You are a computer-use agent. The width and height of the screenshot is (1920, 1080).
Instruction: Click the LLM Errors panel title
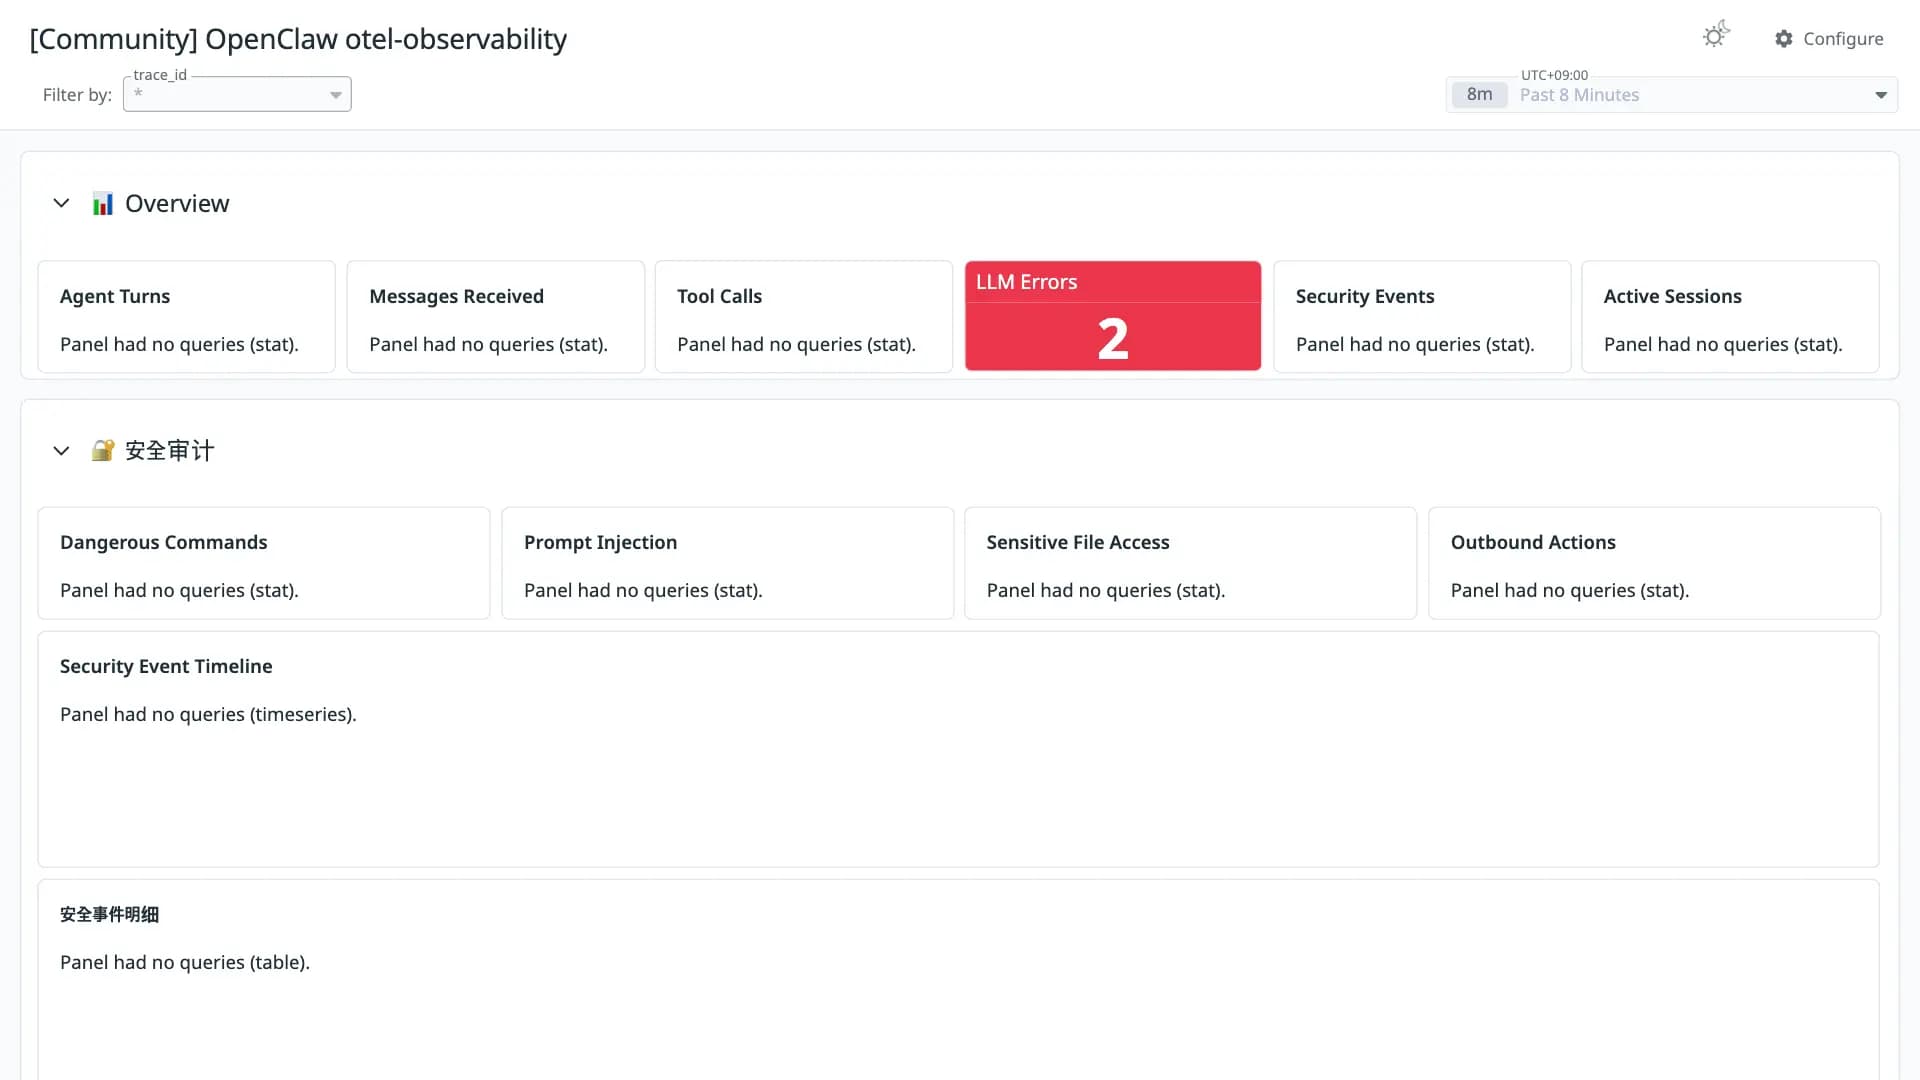(x=1026, y=282)
